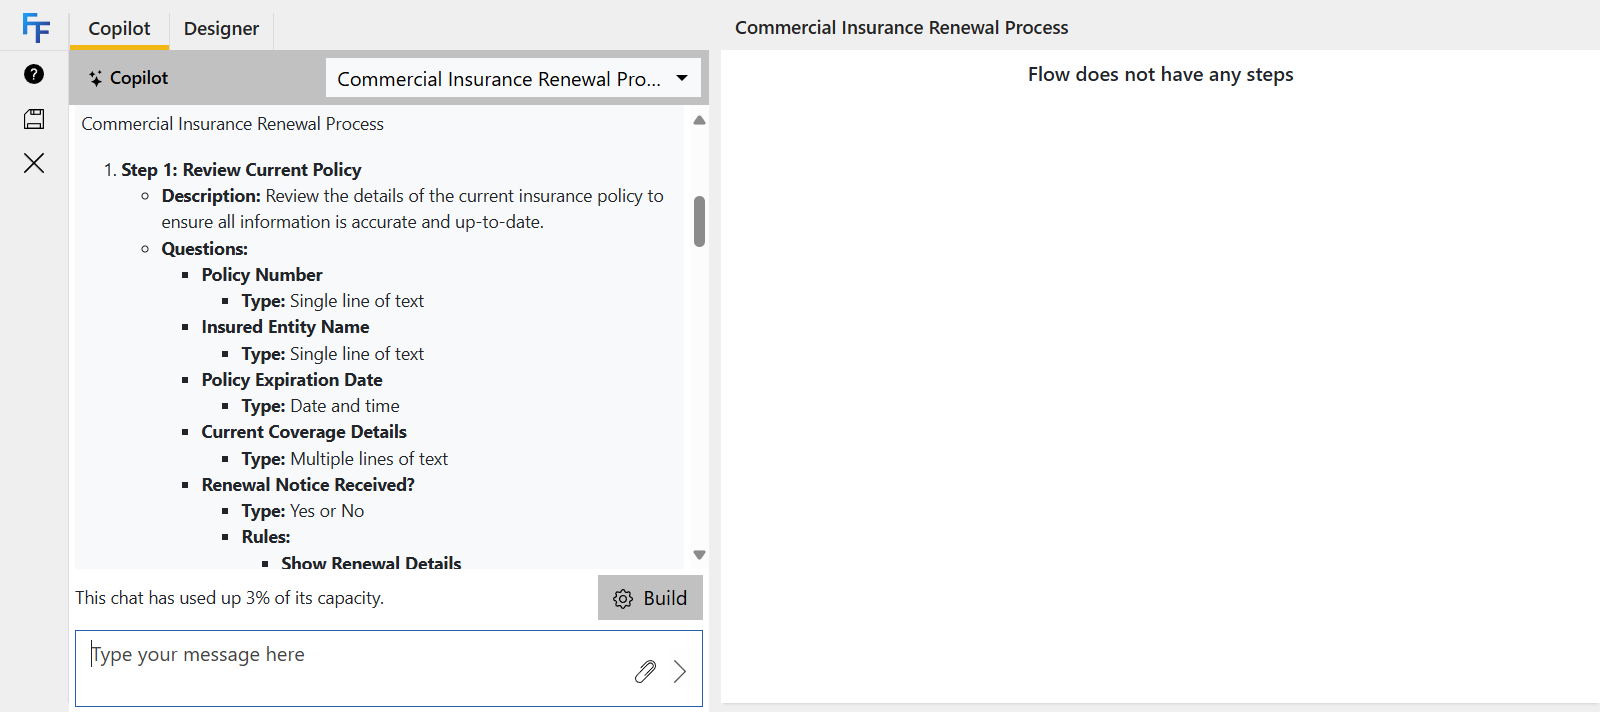Click the X close icon in sidebar
Image resolution: width=1600 pixels, height=712 pixels.
(34, 163)
